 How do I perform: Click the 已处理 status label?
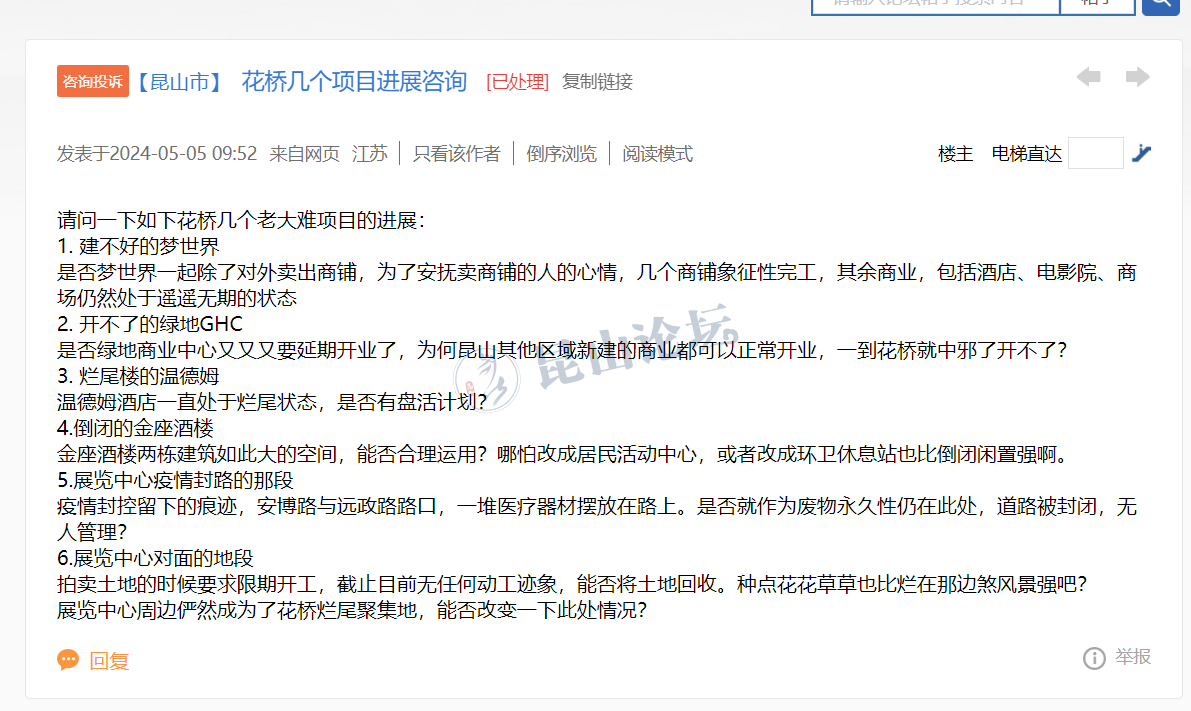[x=517, y=82]
